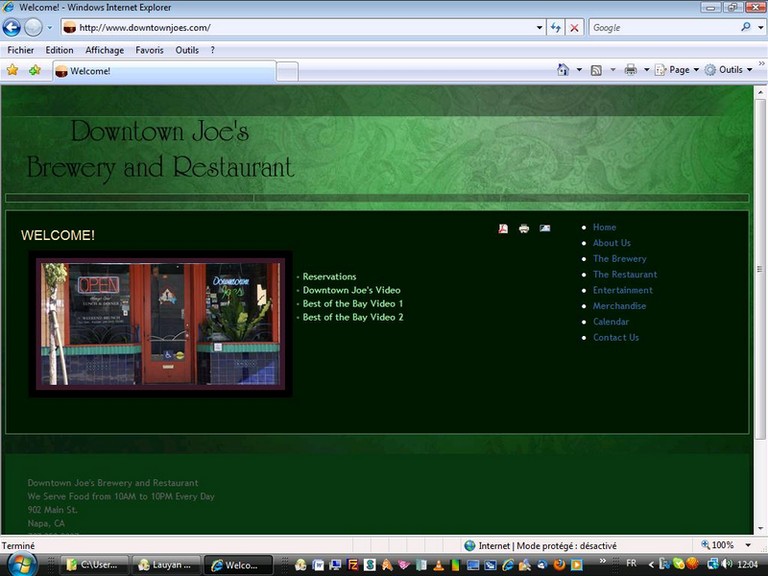768x576 pixels.
Task: Click the email envelope icon on webpage
Action: pyautogui.click(x=545, y=228)
